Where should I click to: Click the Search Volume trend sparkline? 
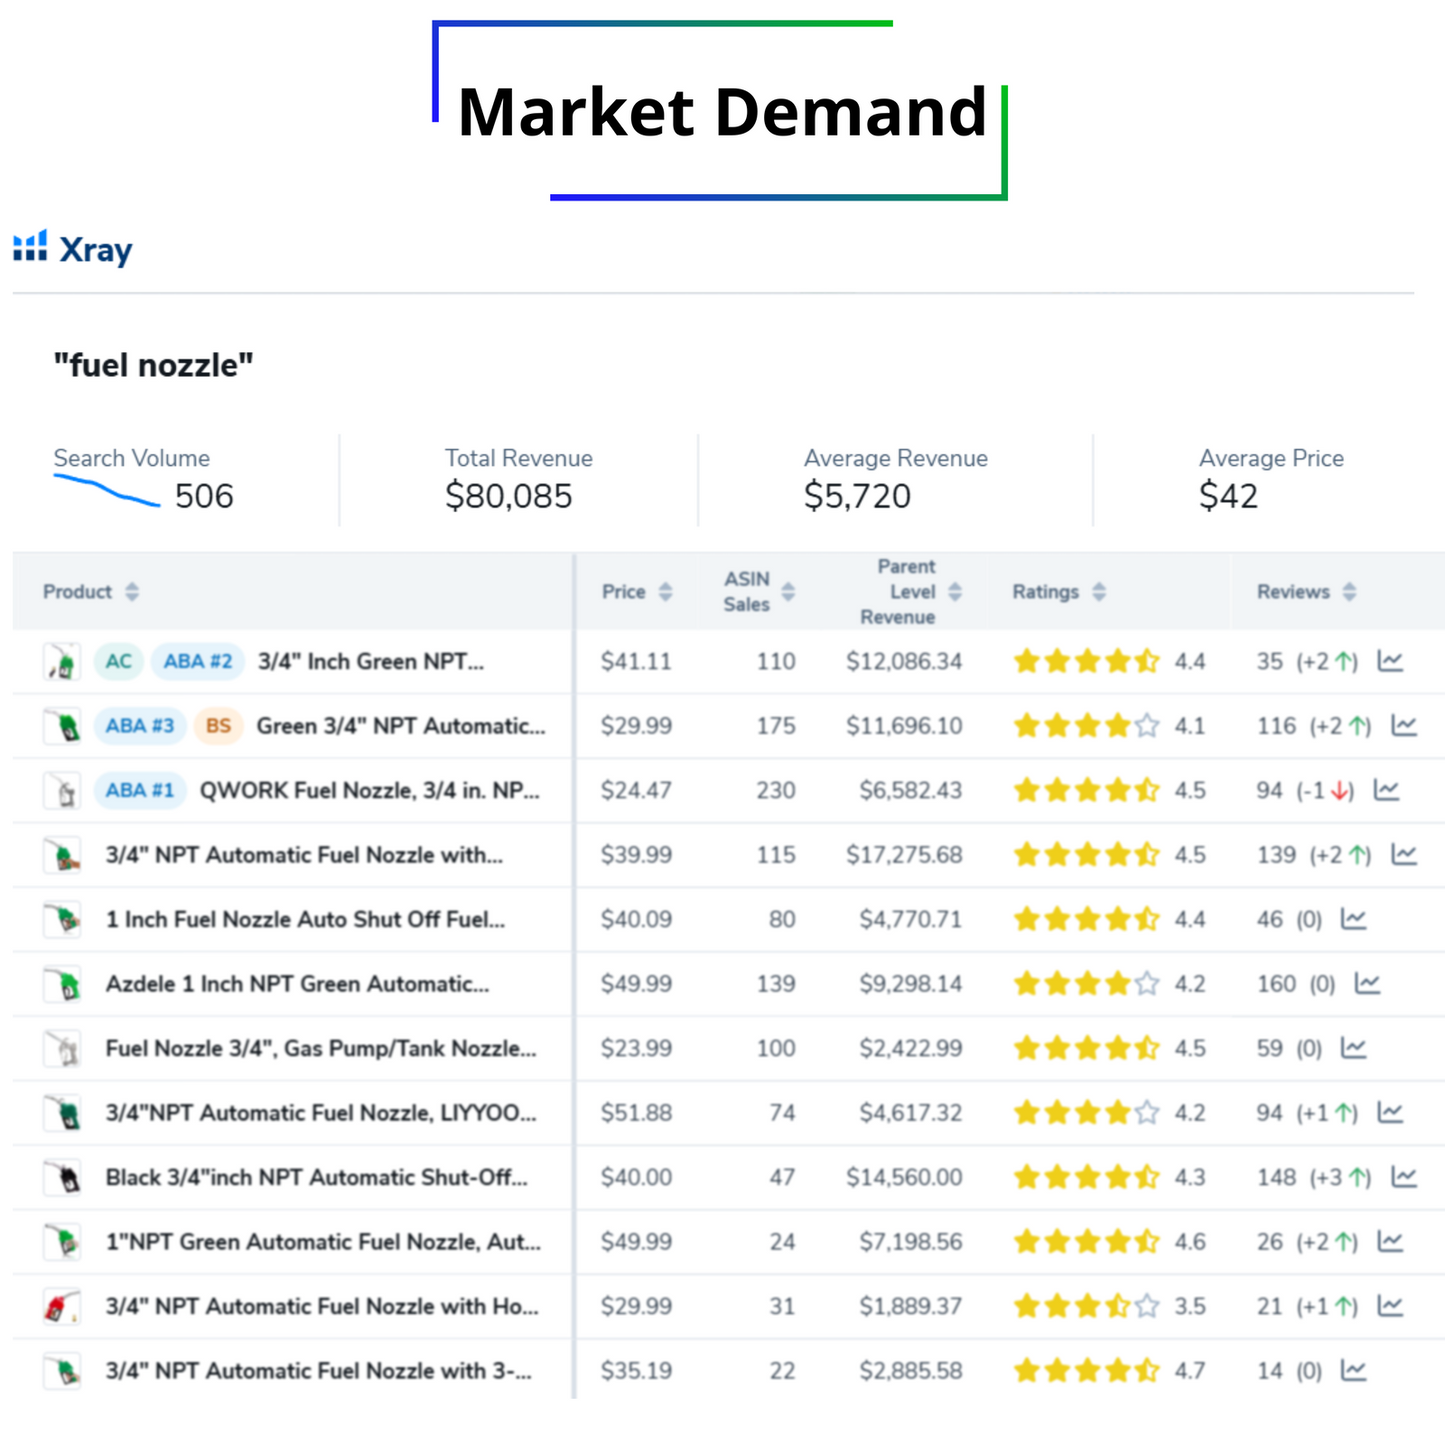click(106, 491)
